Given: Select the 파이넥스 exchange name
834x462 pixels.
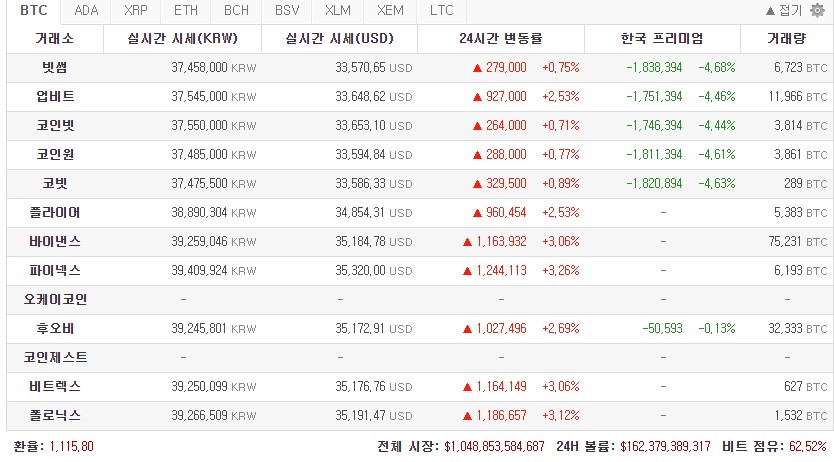Looking at the screenshot, I should (x=55, y=271).
